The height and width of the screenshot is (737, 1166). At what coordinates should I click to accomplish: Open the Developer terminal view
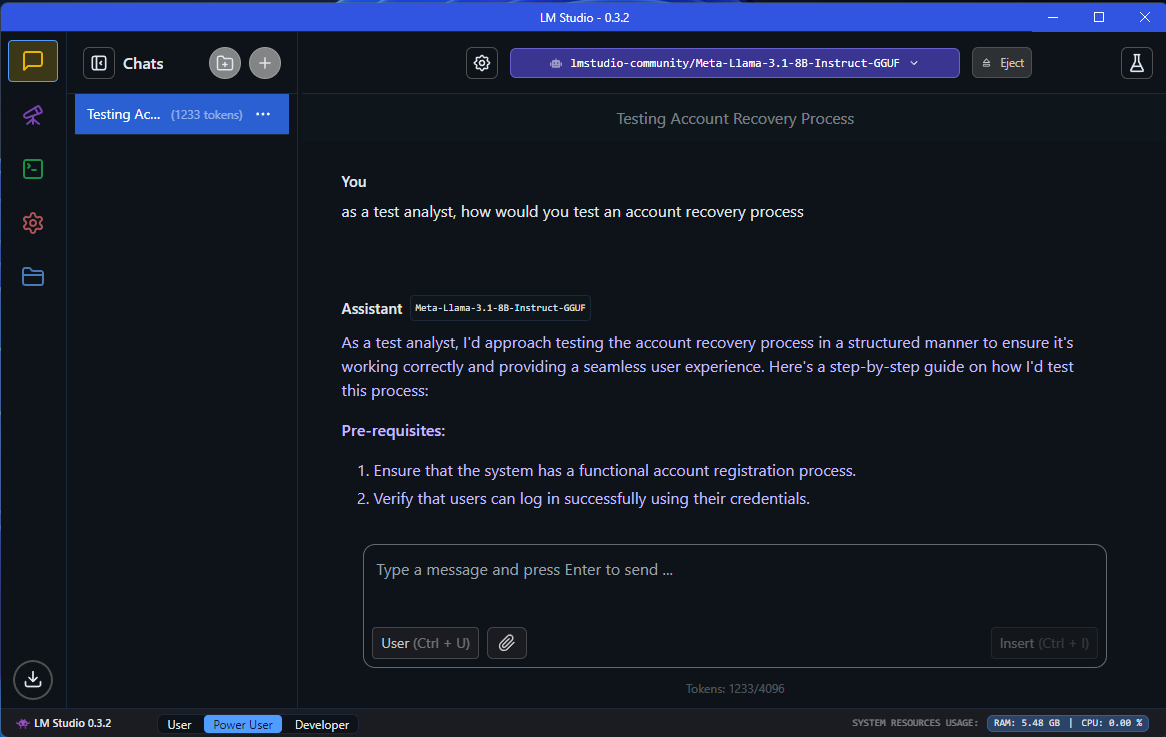click(33, 169)
